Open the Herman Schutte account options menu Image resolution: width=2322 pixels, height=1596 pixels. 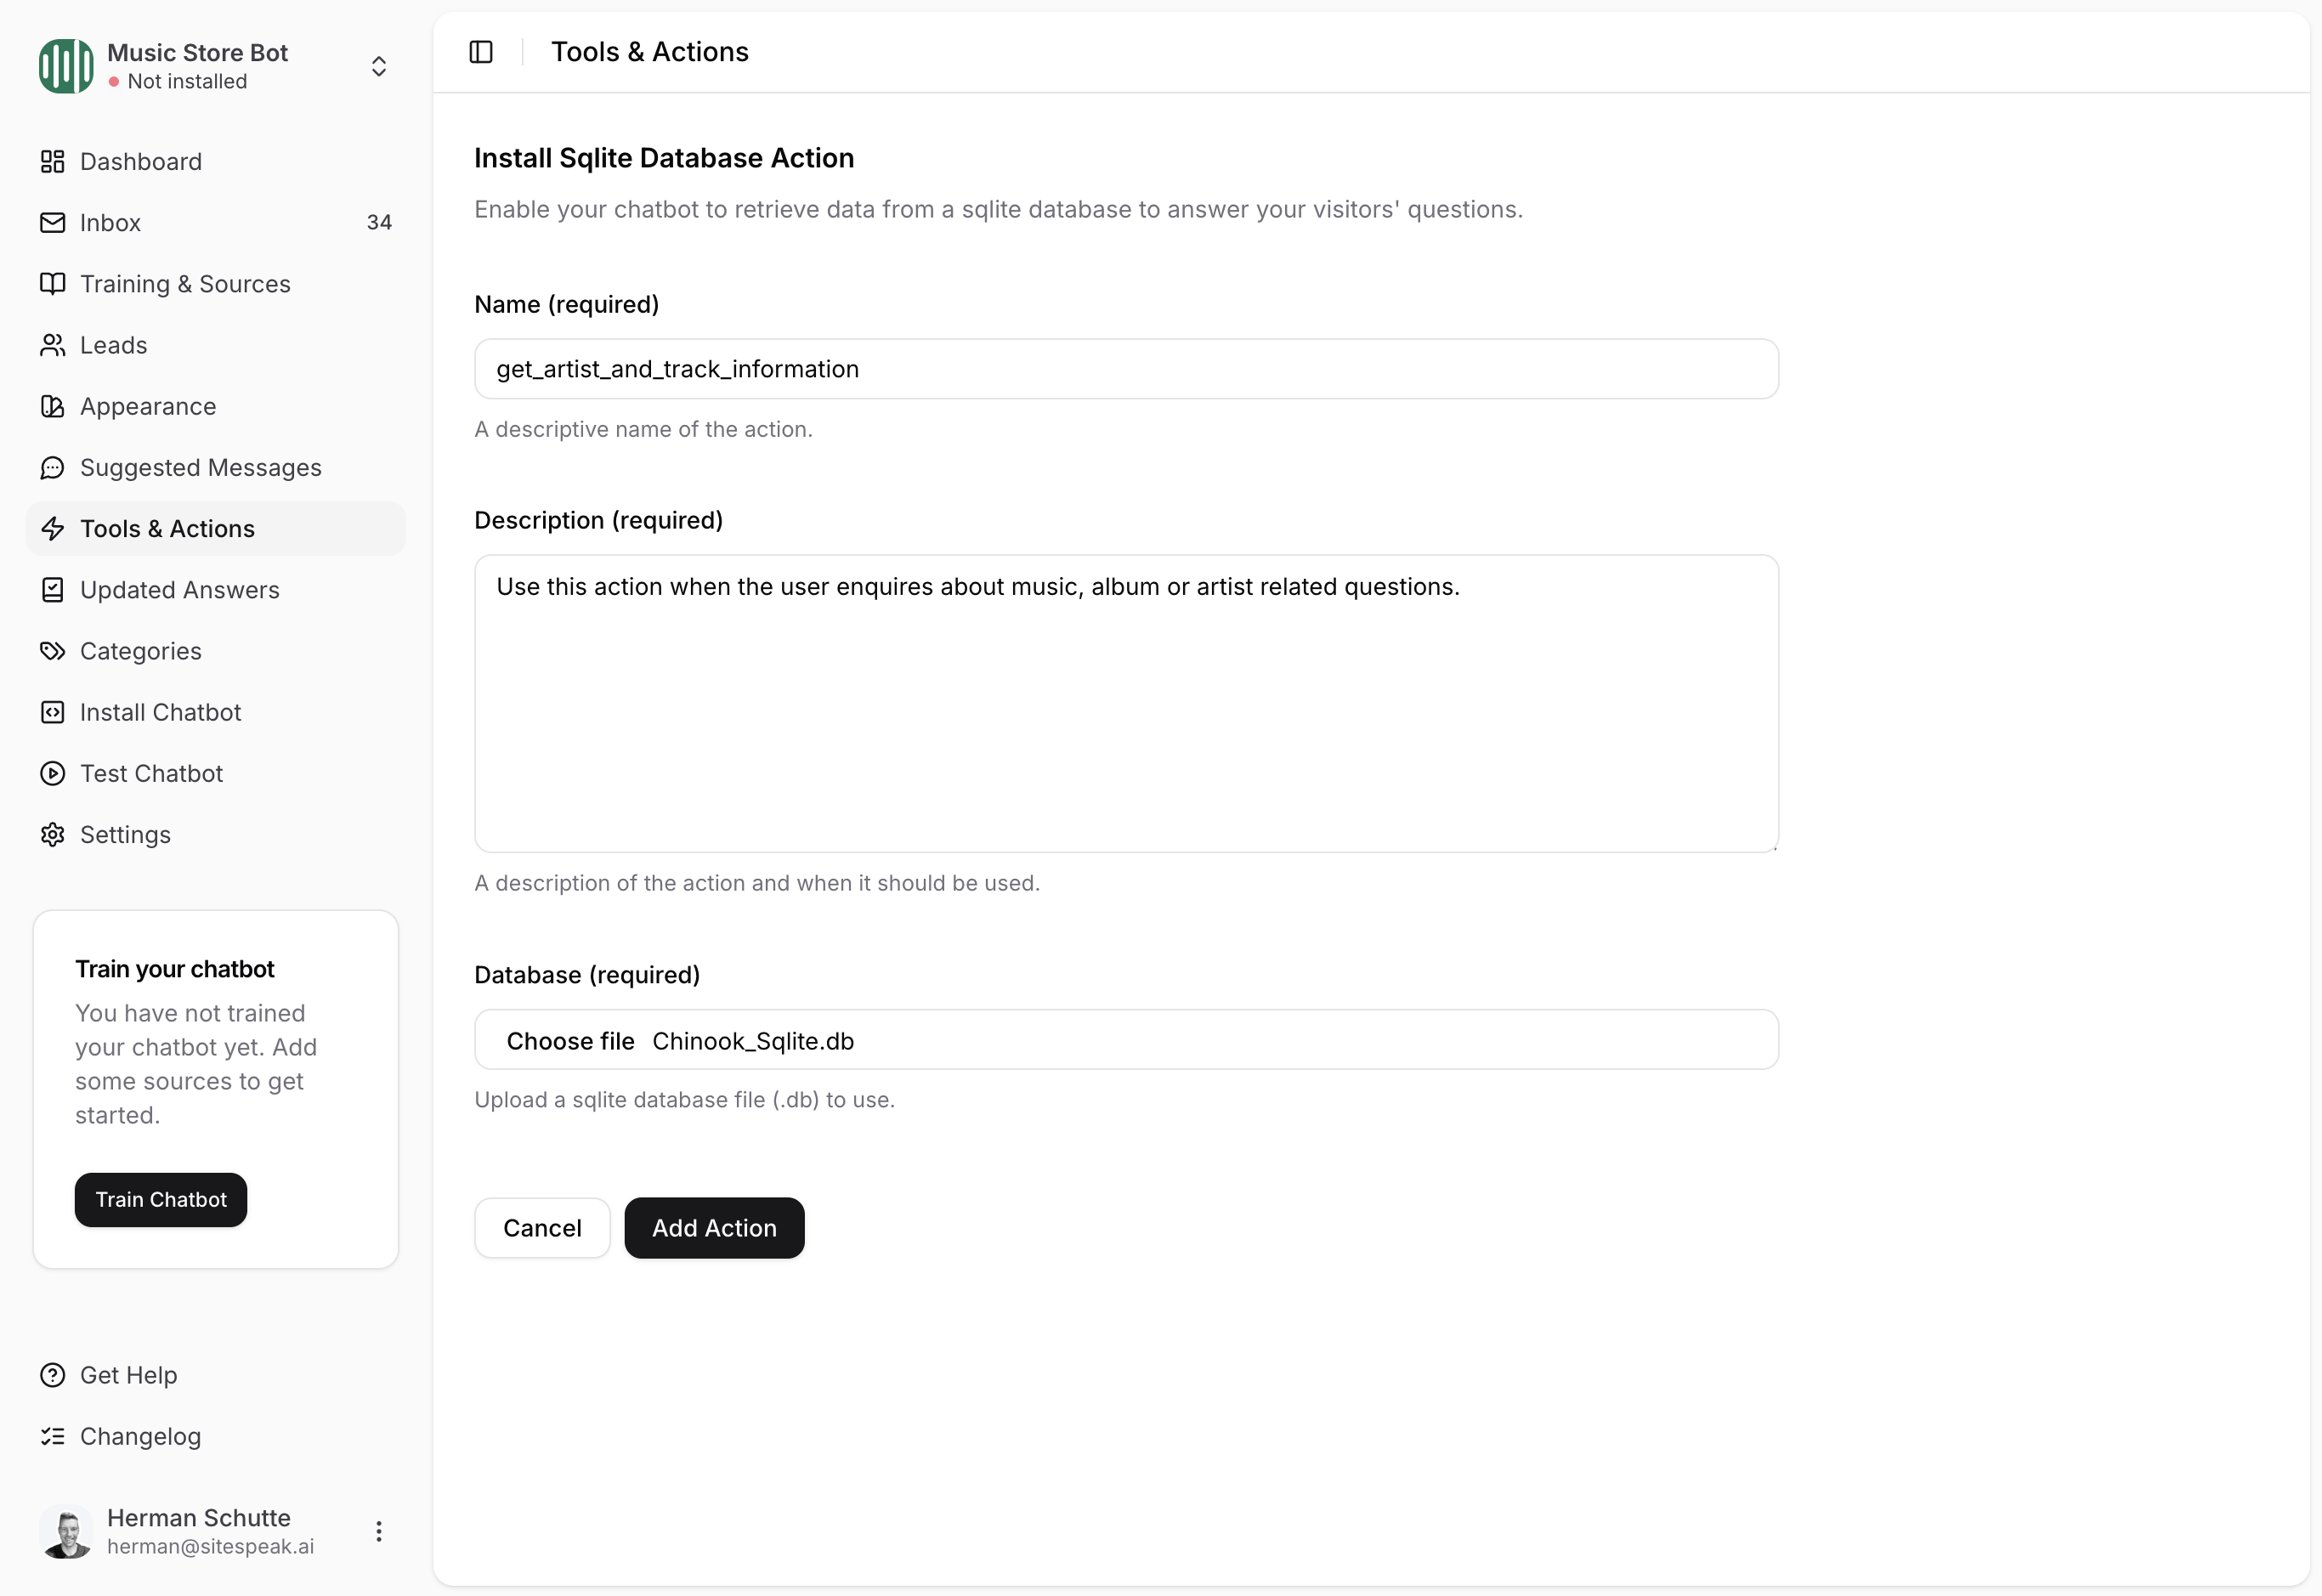(379, 1531)
